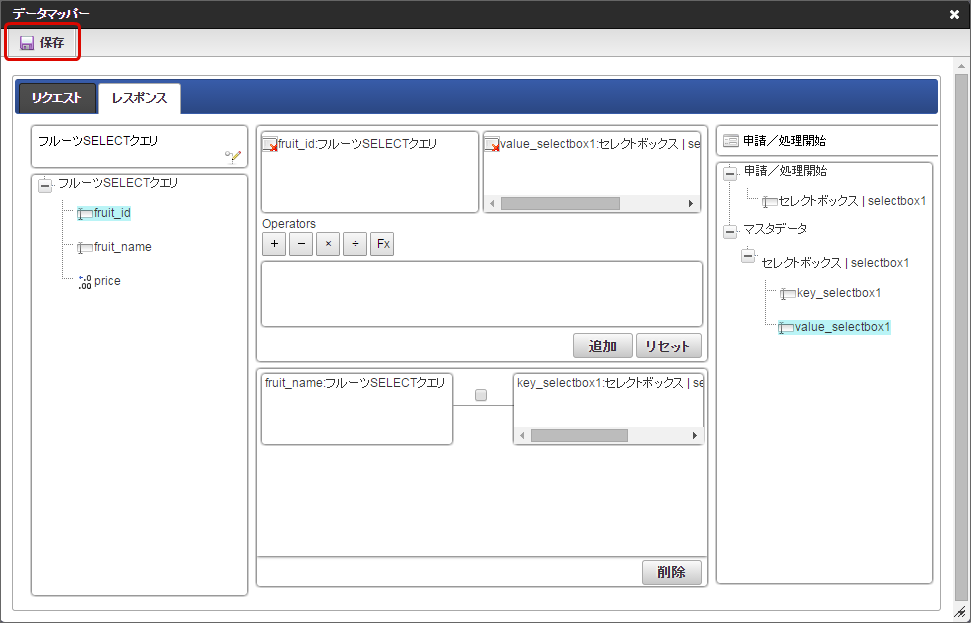Click the left arrow of key_selectbox1 box scrollbar

(522, 435)
